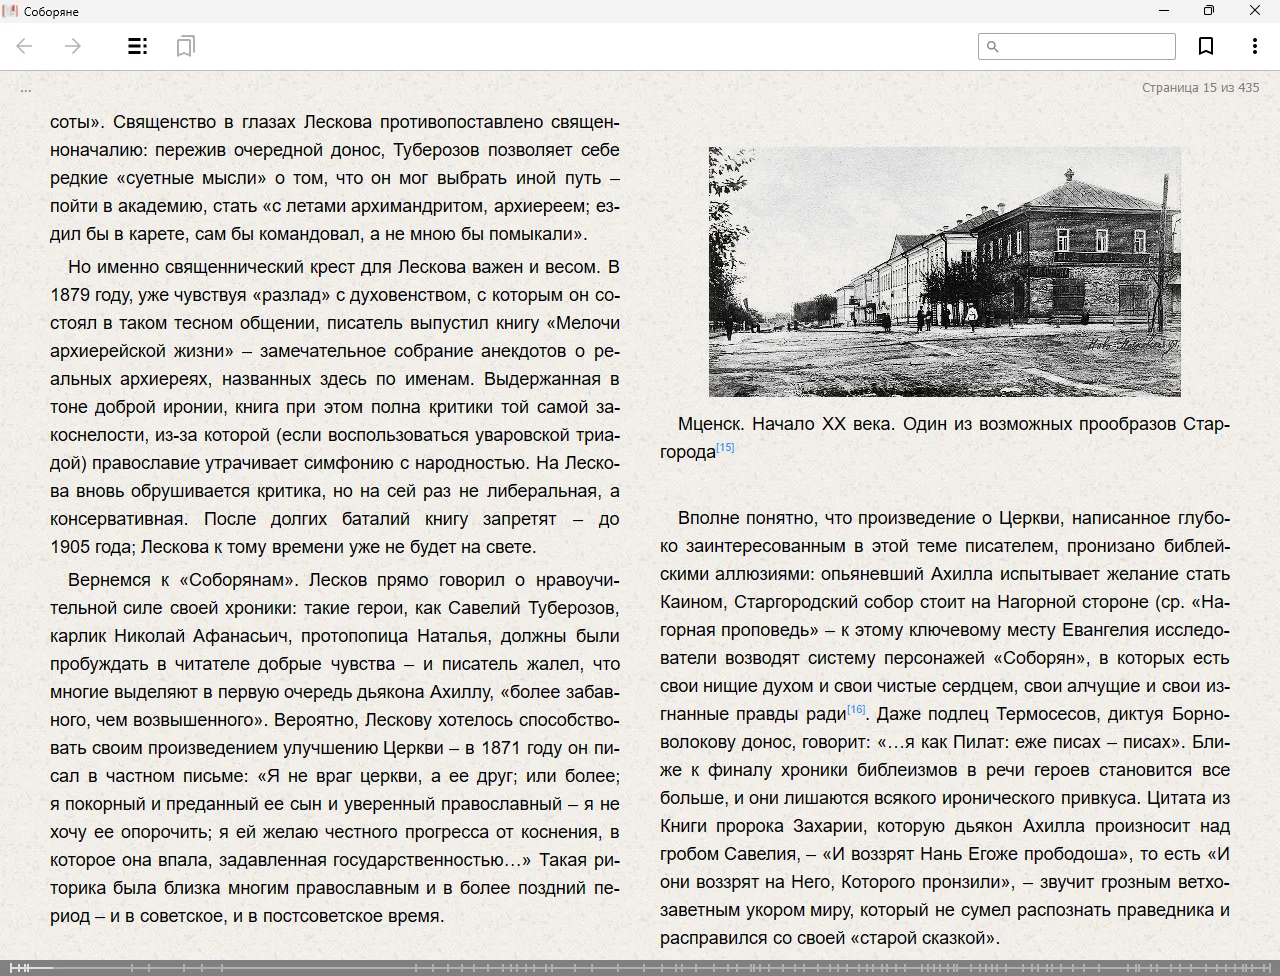Click the Мценск photograph

[944, 272]
